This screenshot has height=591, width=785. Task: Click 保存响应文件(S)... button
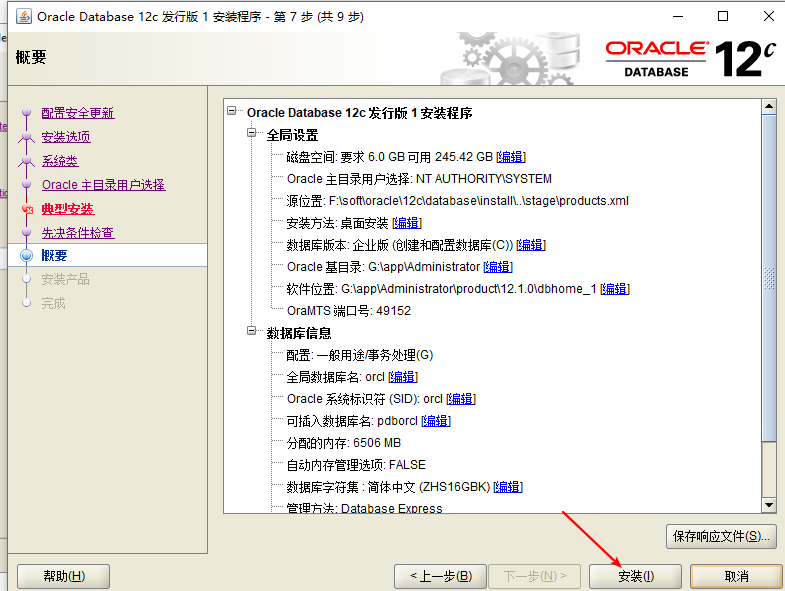pos(721,536)
